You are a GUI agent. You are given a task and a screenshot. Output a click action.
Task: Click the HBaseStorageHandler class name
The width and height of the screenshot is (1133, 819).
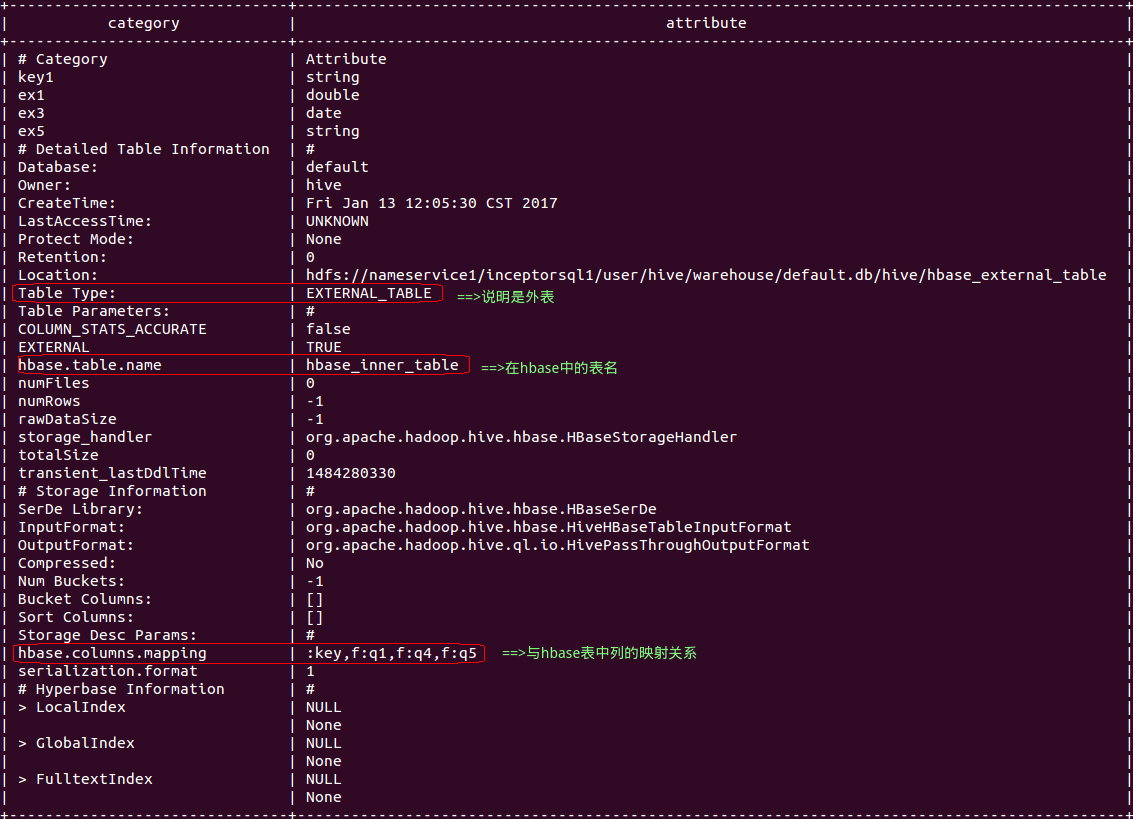[x=521, y=437]
